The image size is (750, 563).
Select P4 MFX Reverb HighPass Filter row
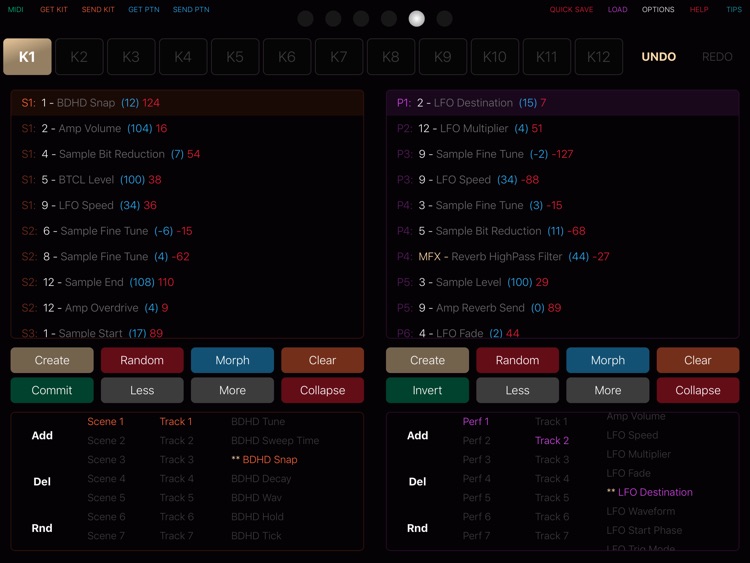562,256
